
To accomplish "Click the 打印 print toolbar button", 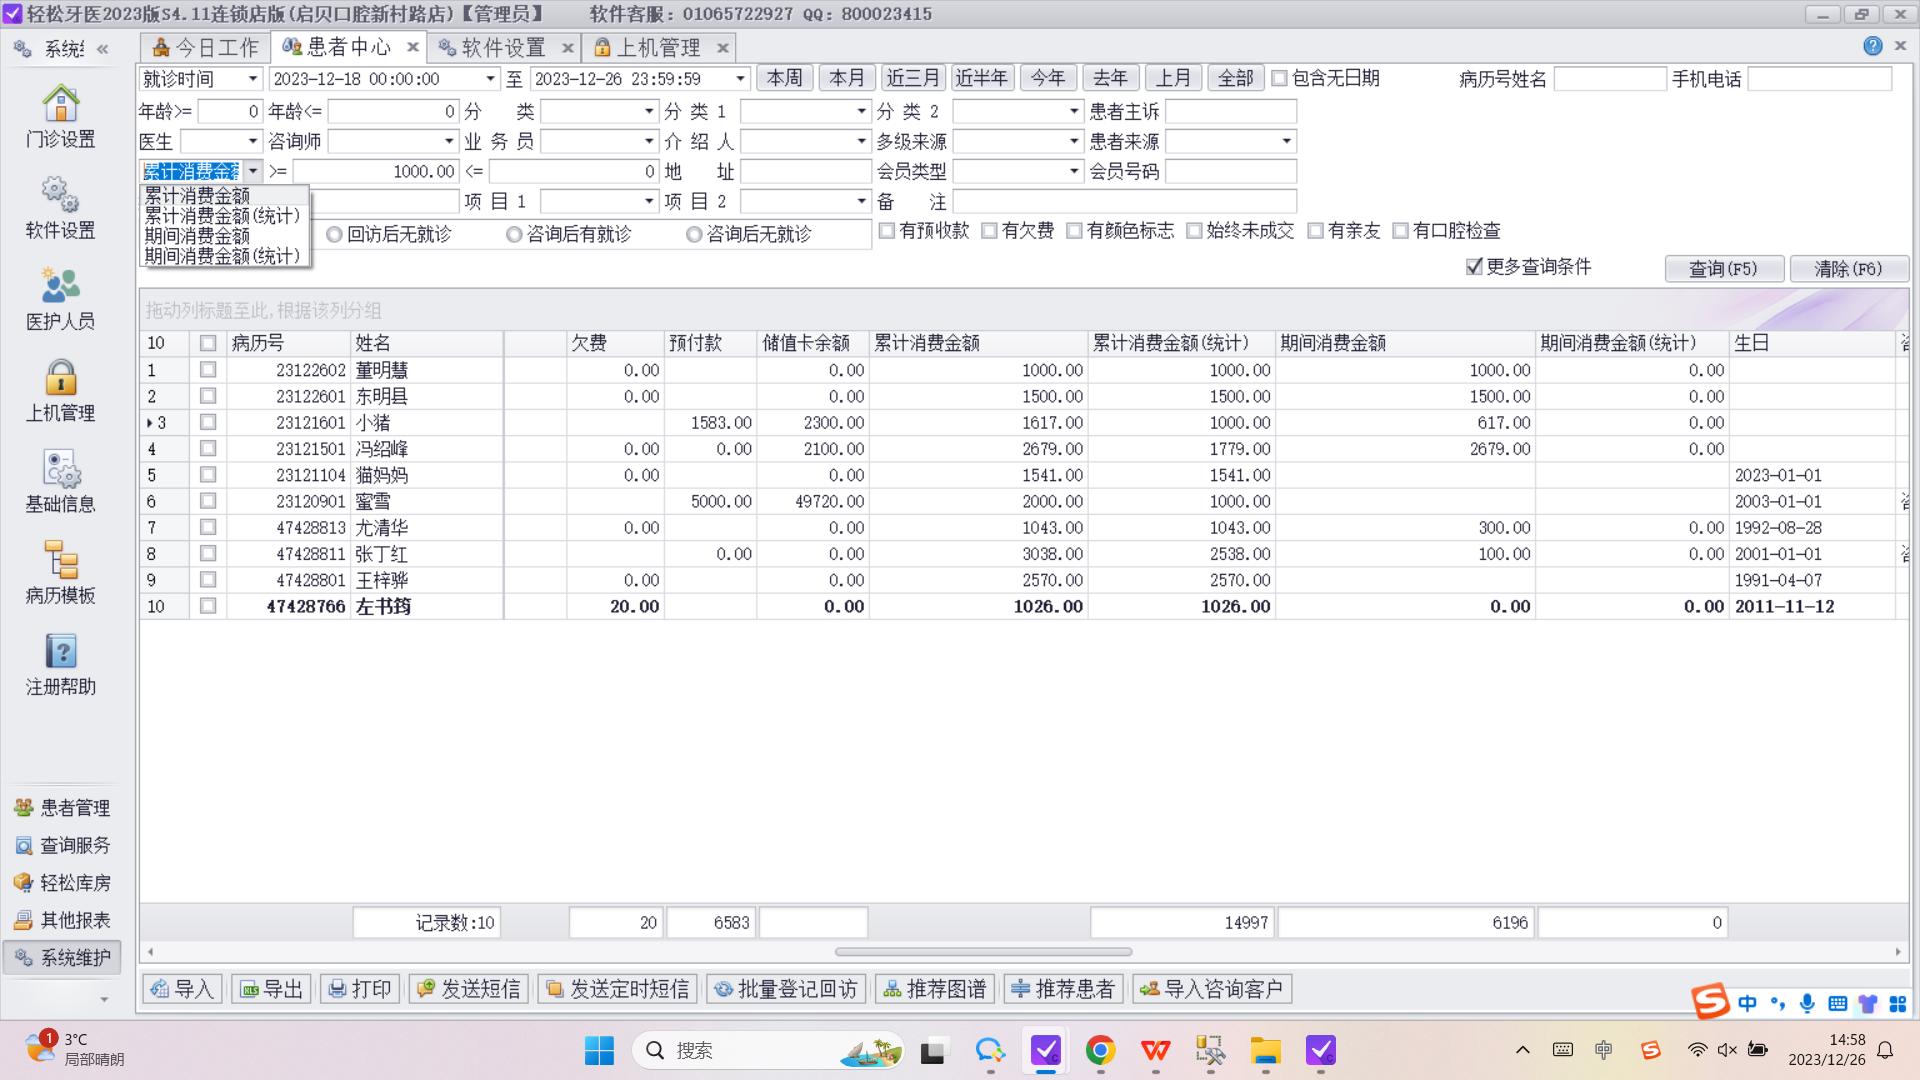I will tap(360, 989).
